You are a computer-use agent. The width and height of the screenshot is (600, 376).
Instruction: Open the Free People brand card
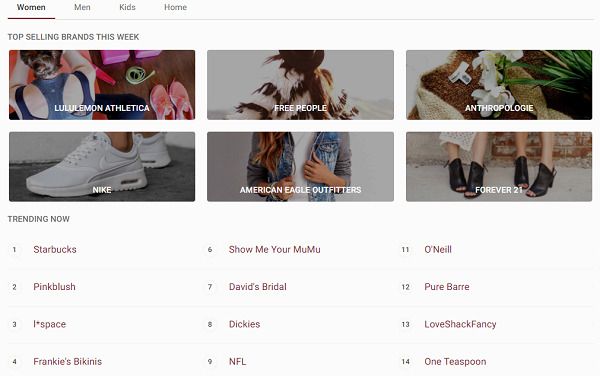tap(300, 85)
